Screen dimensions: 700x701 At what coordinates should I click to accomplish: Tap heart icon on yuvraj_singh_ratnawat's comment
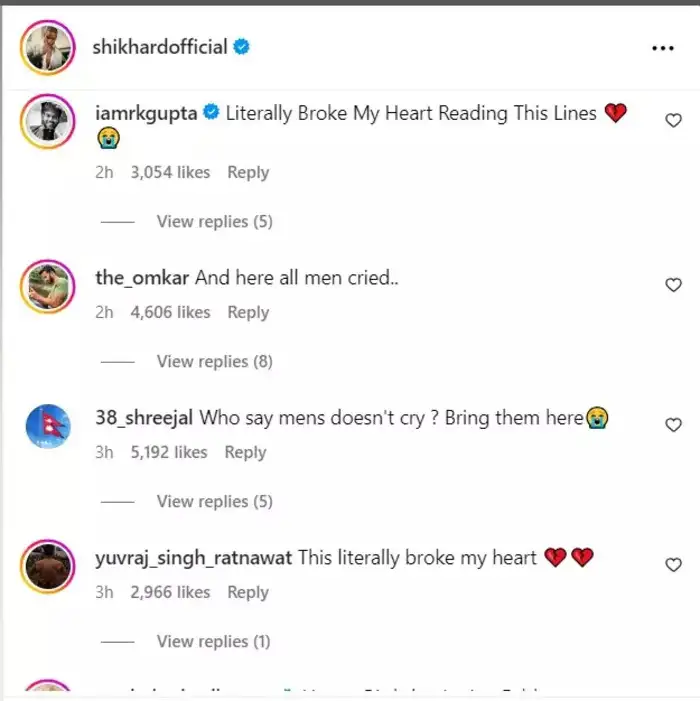(x=673, y=565)
